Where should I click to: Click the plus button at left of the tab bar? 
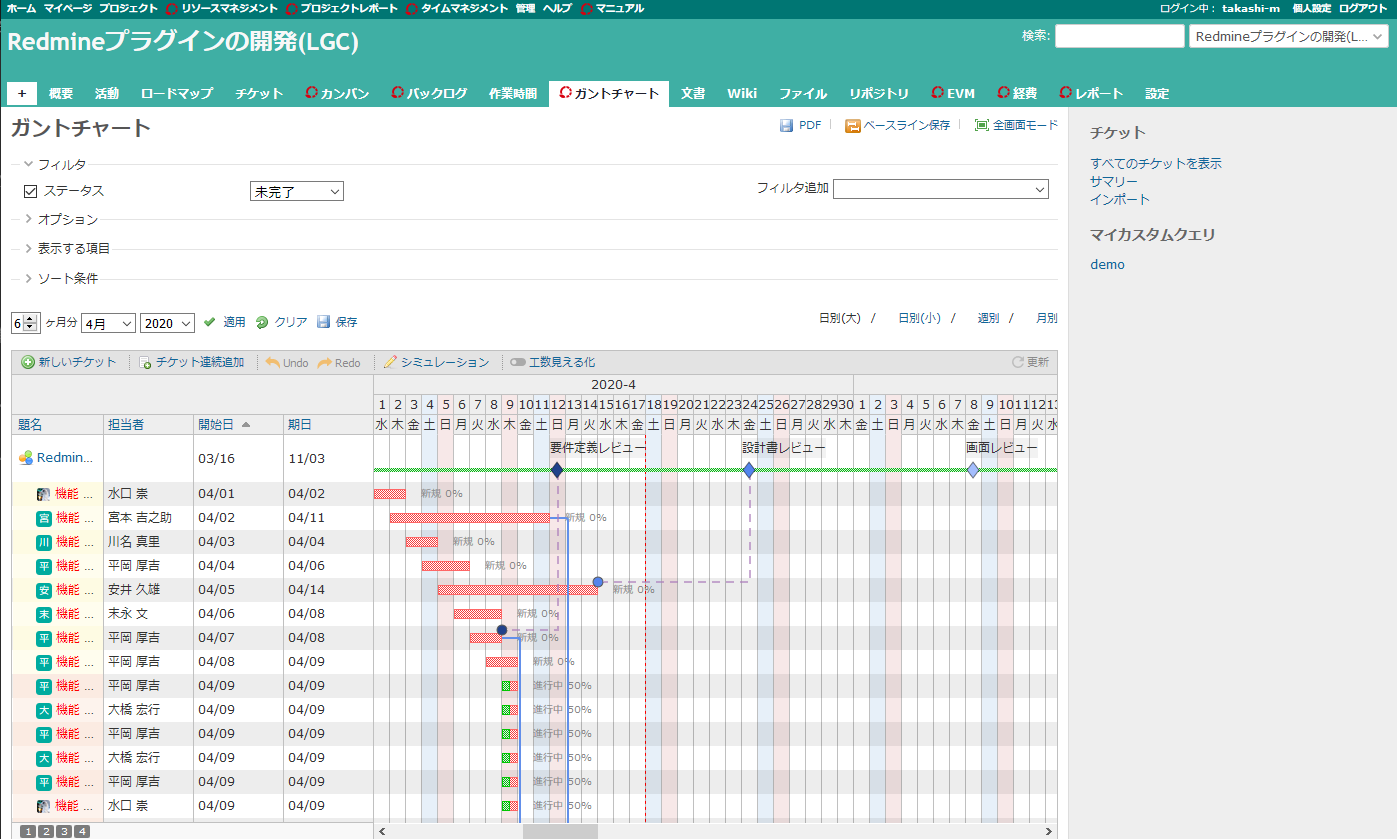tap(22, 93)
